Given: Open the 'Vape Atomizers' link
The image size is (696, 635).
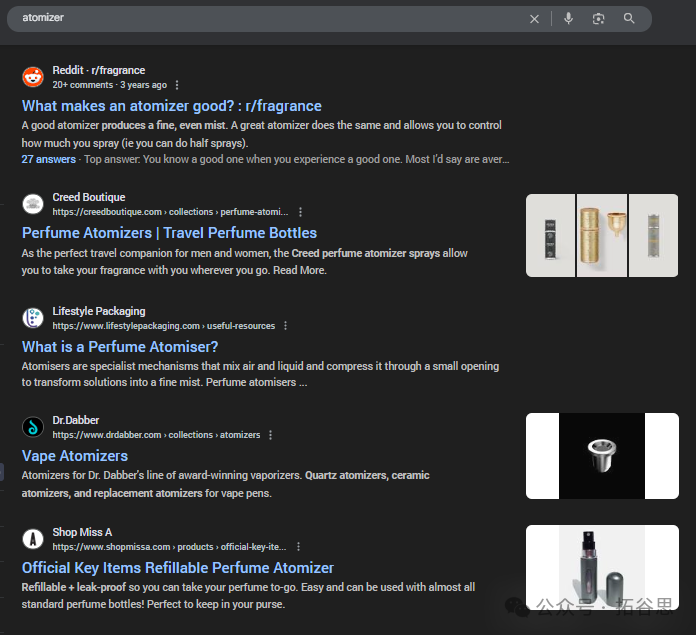Looking at the screenshot, I should tap(75, 456).
